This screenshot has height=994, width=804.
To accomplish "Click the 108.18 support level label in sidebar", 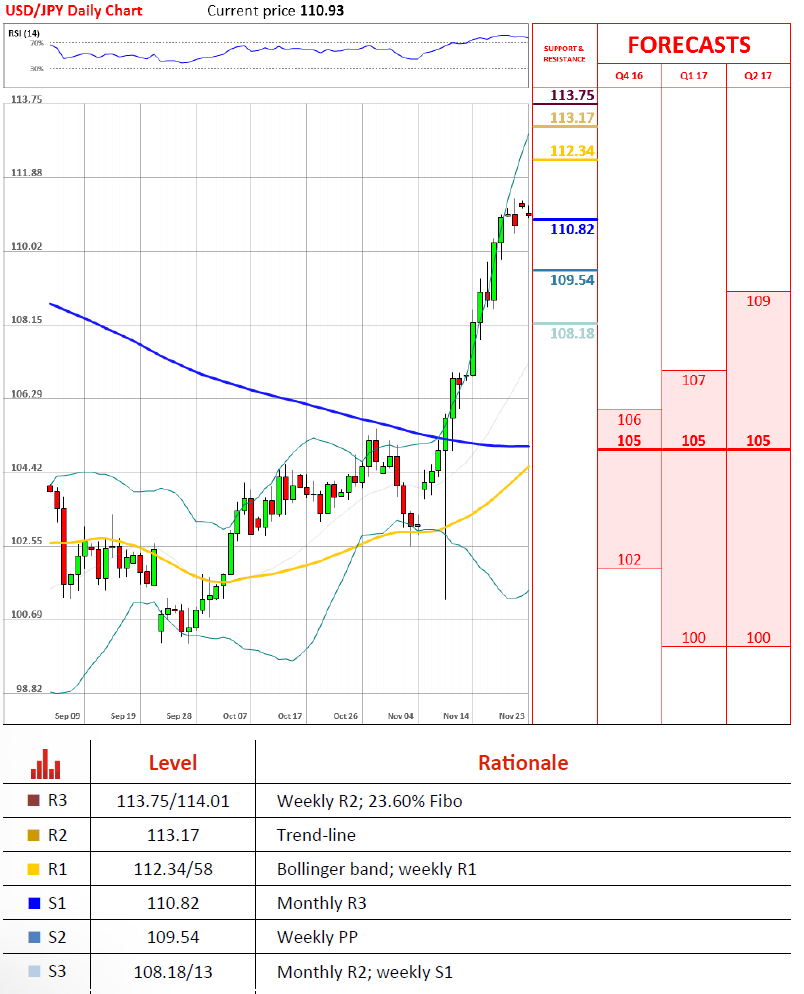I will coord(572,333).
